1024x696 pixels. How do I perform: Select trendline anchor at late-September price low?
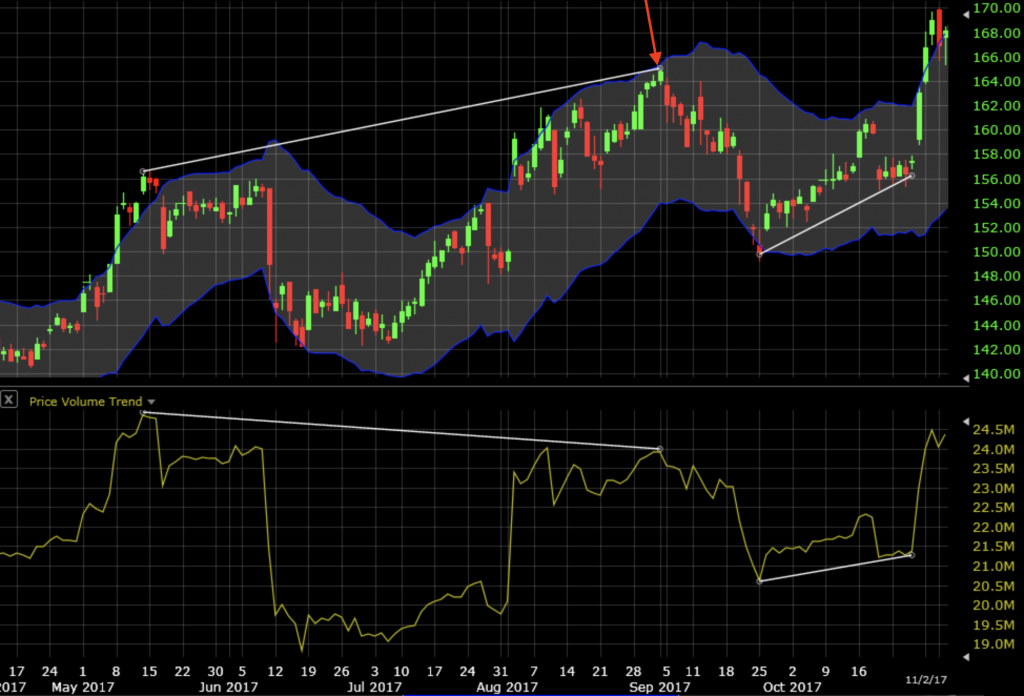[760, 254]
